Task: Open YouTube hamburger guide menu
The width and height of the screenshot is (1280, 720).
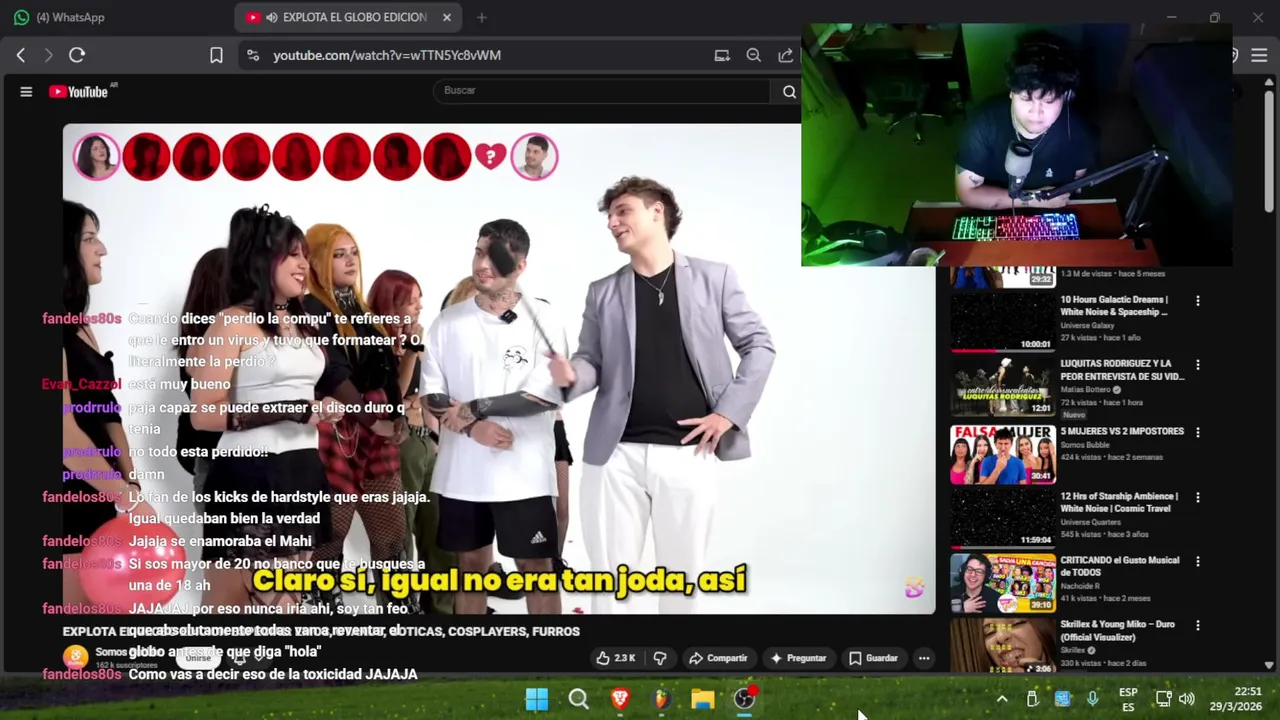Action: [26, 91]
